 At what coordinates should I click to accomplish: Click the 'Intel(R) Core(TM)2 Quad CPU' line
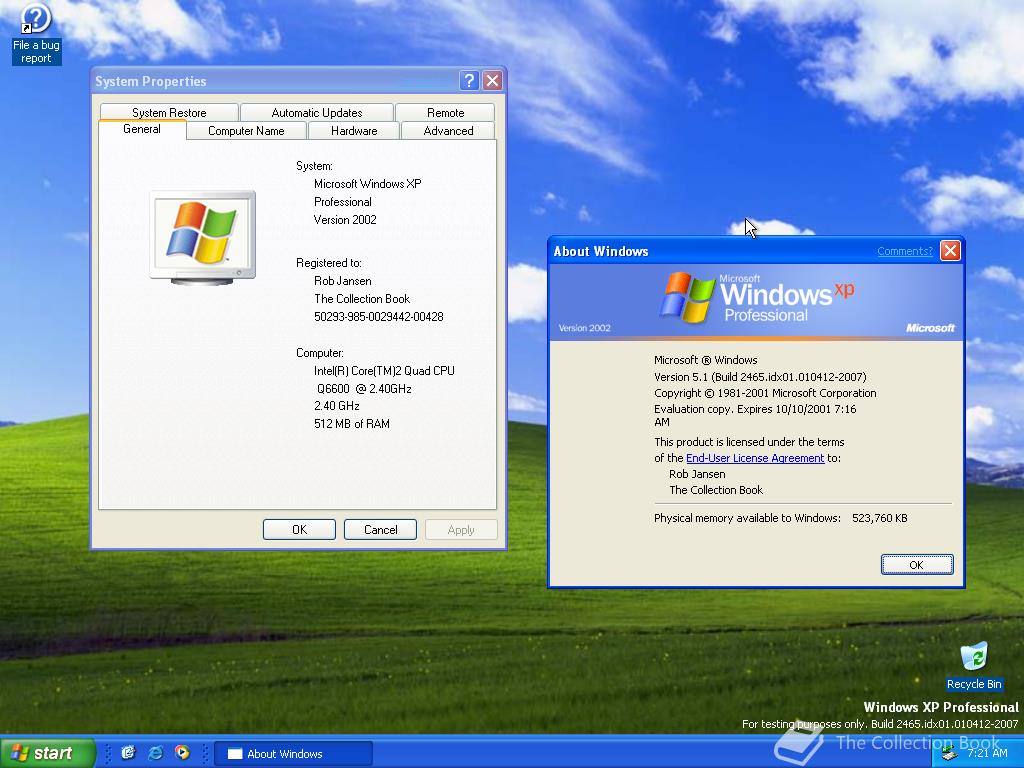click(x=384, y=370)
